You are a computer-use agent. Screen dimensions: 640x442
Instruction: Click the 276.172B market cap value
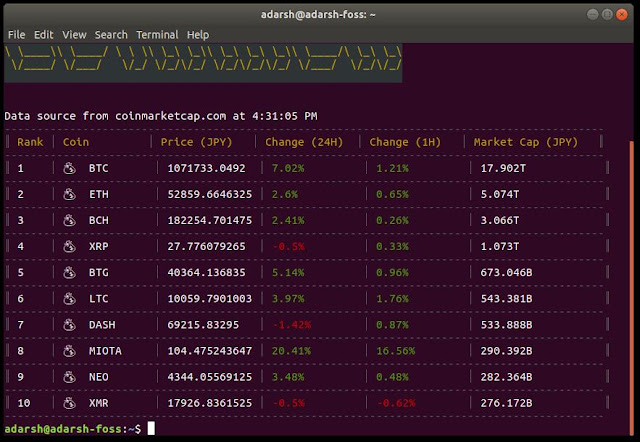coord(507,403)
